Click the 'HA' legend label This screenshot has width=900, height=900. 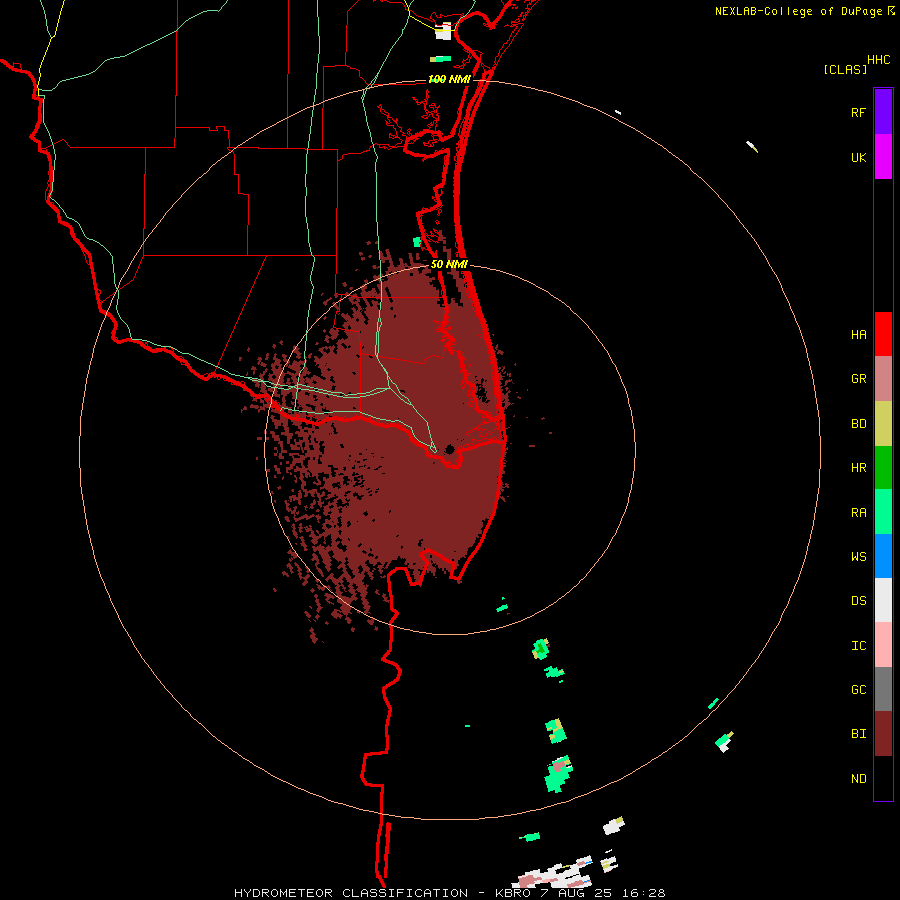click(858, 335)
